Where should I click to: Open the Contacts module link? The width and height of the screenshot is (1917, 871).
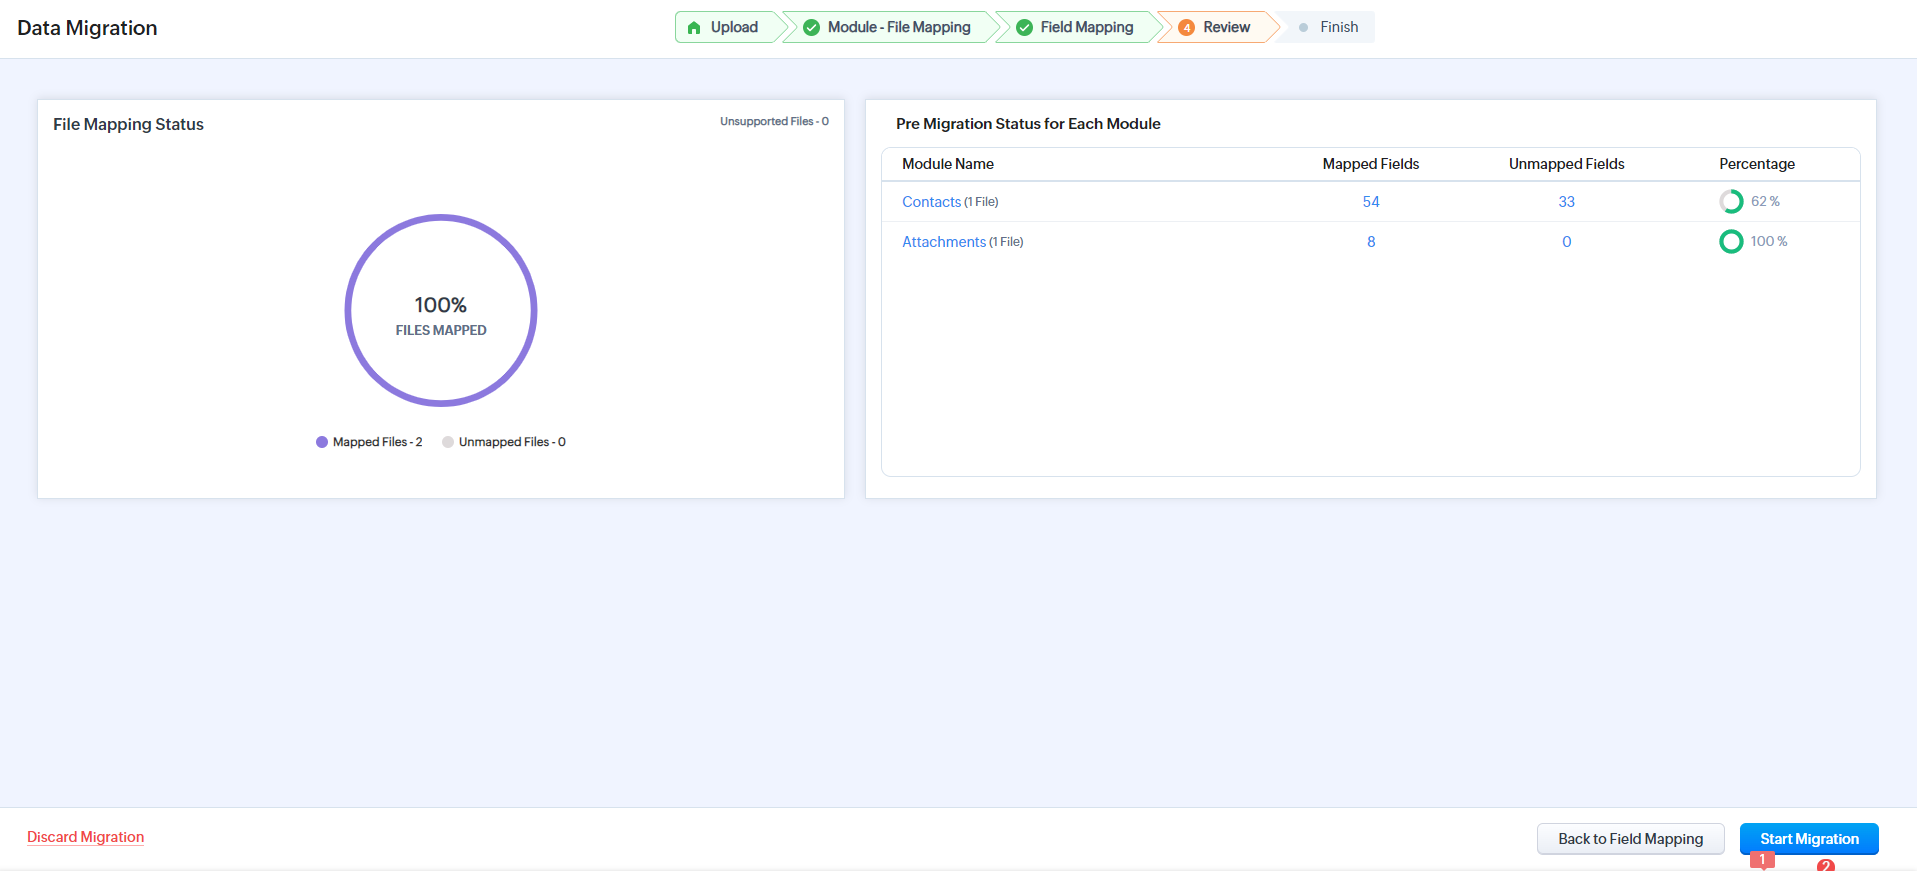[x=931, y=202]
